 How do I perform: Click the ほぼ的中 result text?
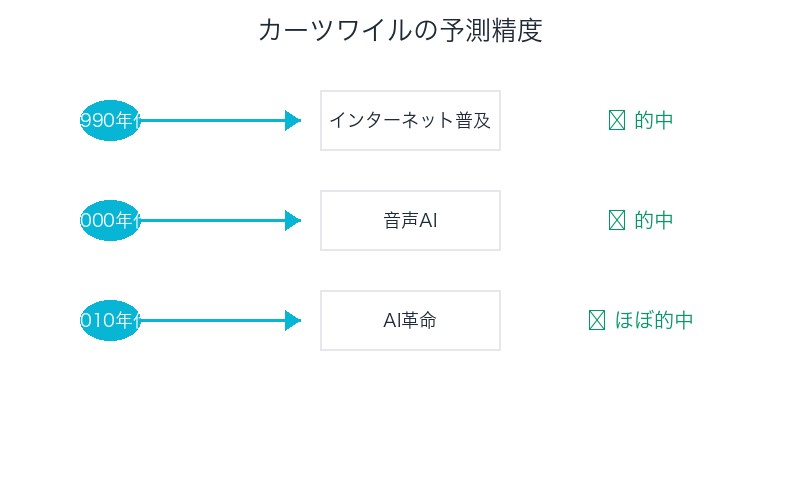click(x=654, y=321)
